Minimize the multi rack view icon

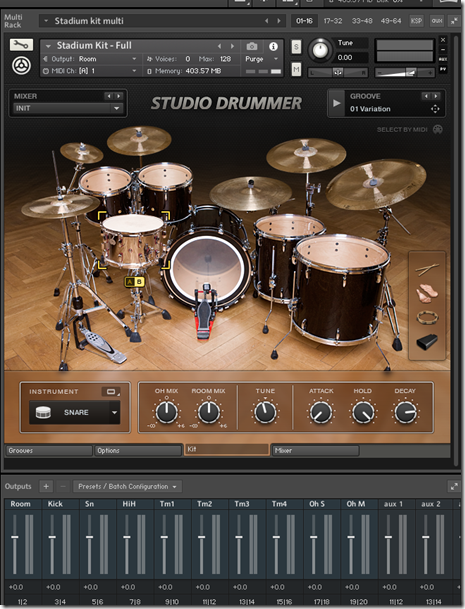(x=454, y=21)
